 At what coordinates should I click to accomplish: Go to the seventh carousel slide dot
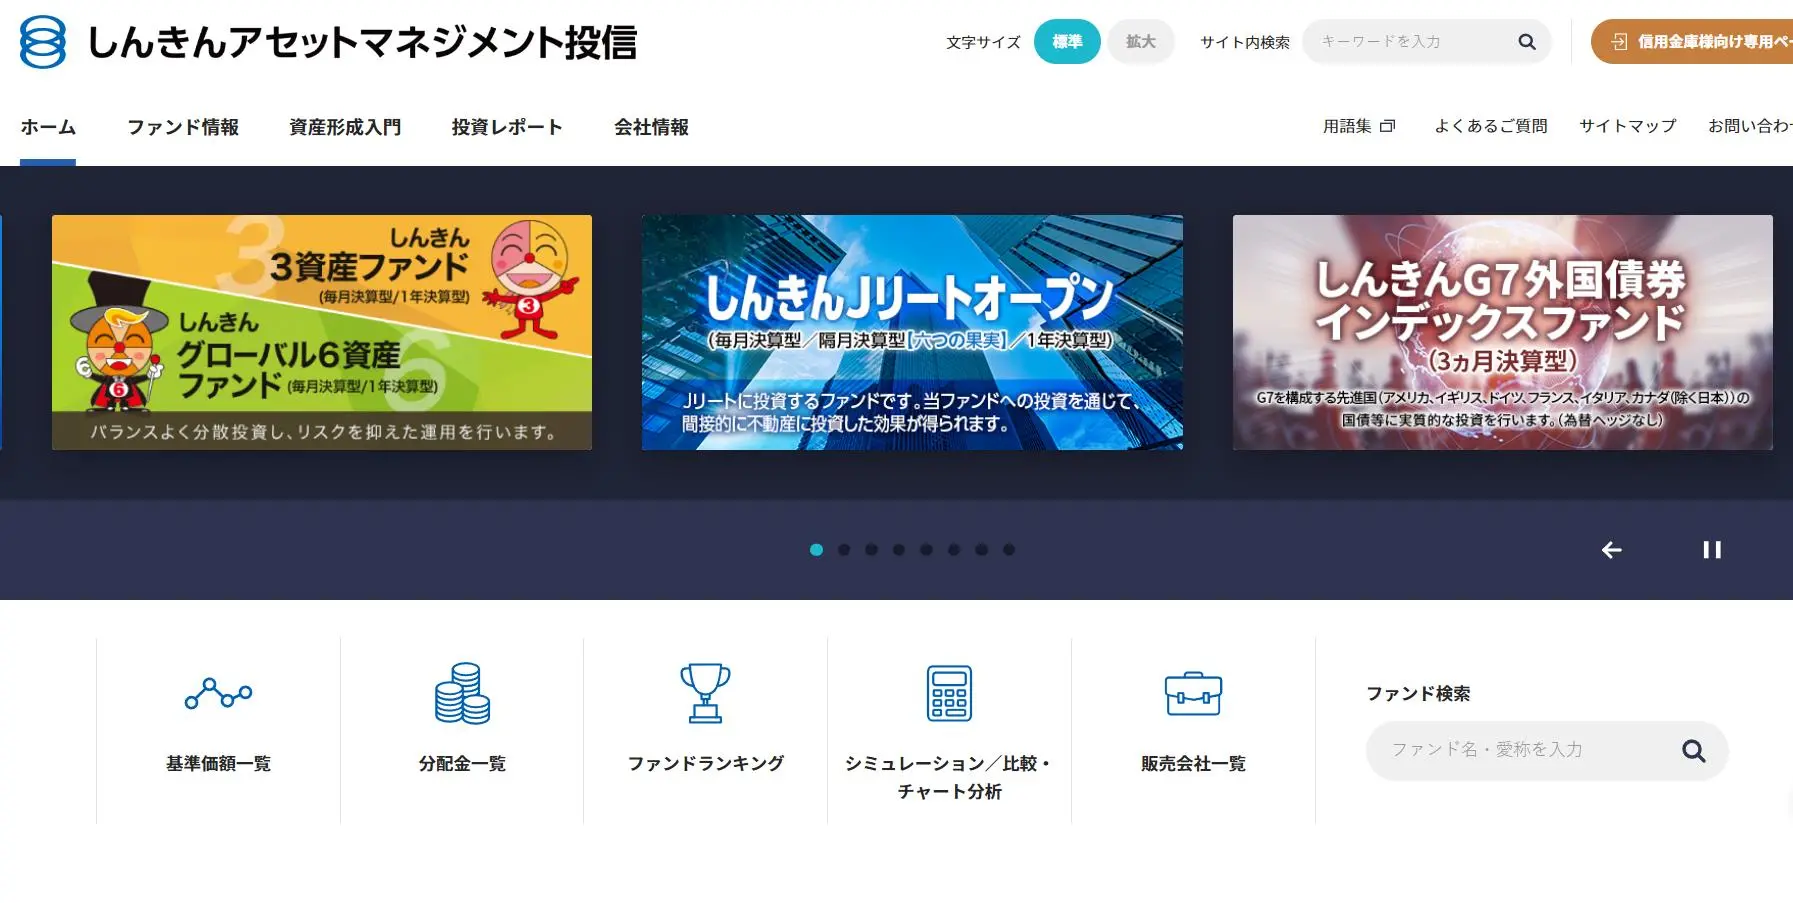pos(981,550)
